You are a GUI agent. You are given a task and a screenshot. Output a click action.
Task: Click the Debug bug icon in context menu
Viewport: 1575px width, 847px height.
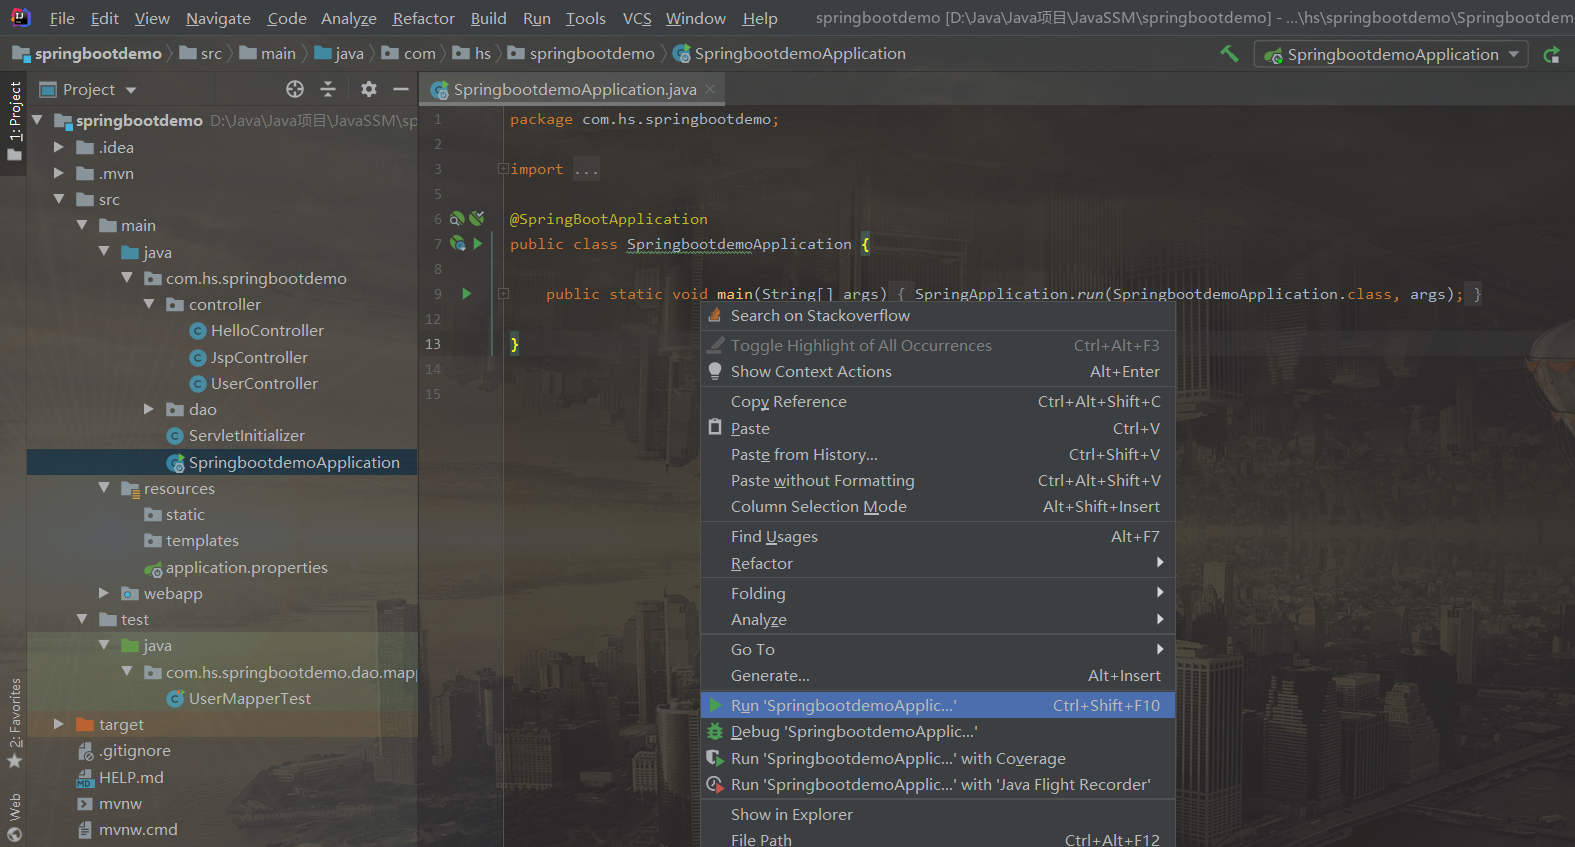715,732
